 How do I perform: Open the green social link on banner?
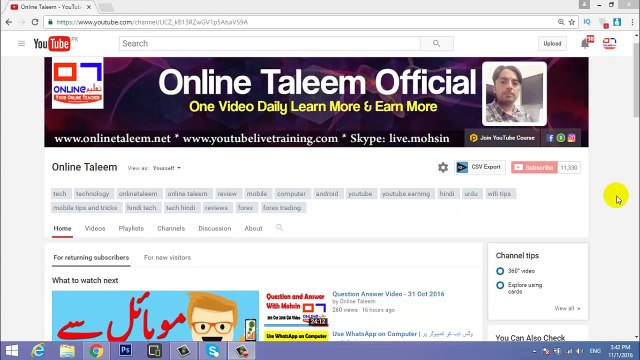[561, 138]
